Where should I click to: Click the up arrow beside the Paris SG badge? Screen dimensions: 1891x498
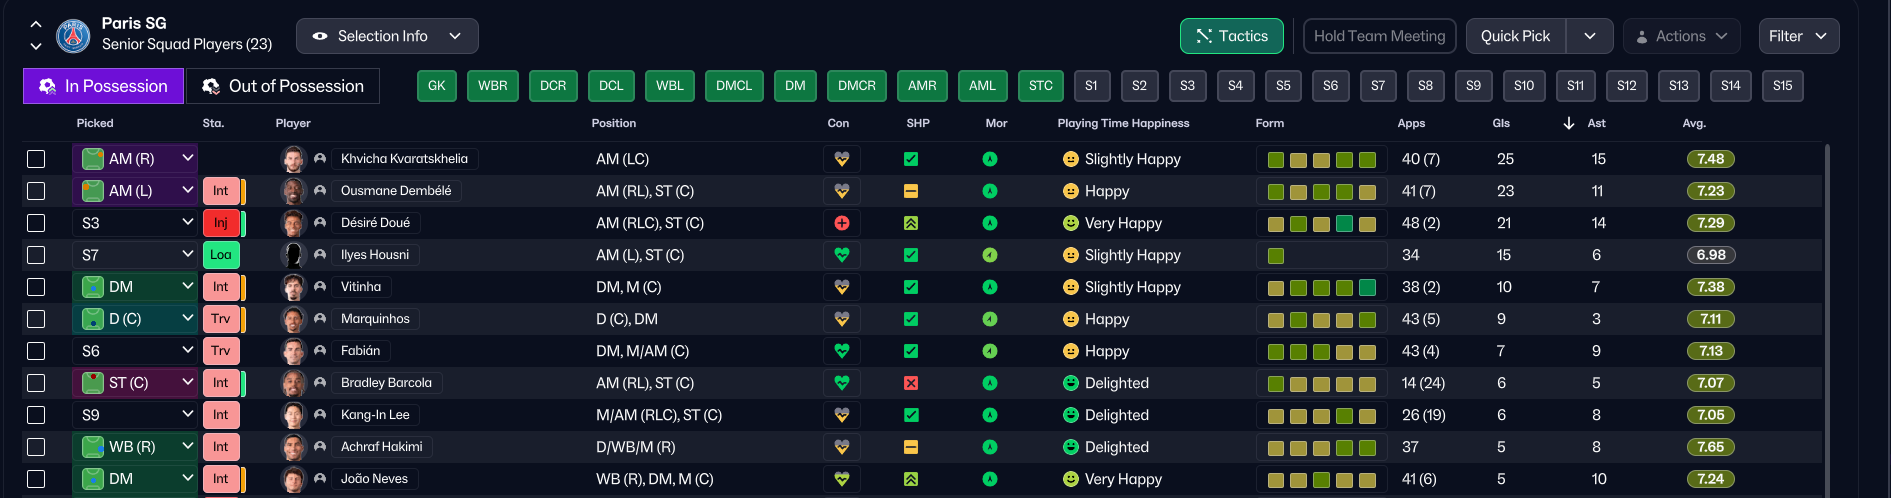coord(36,24)
